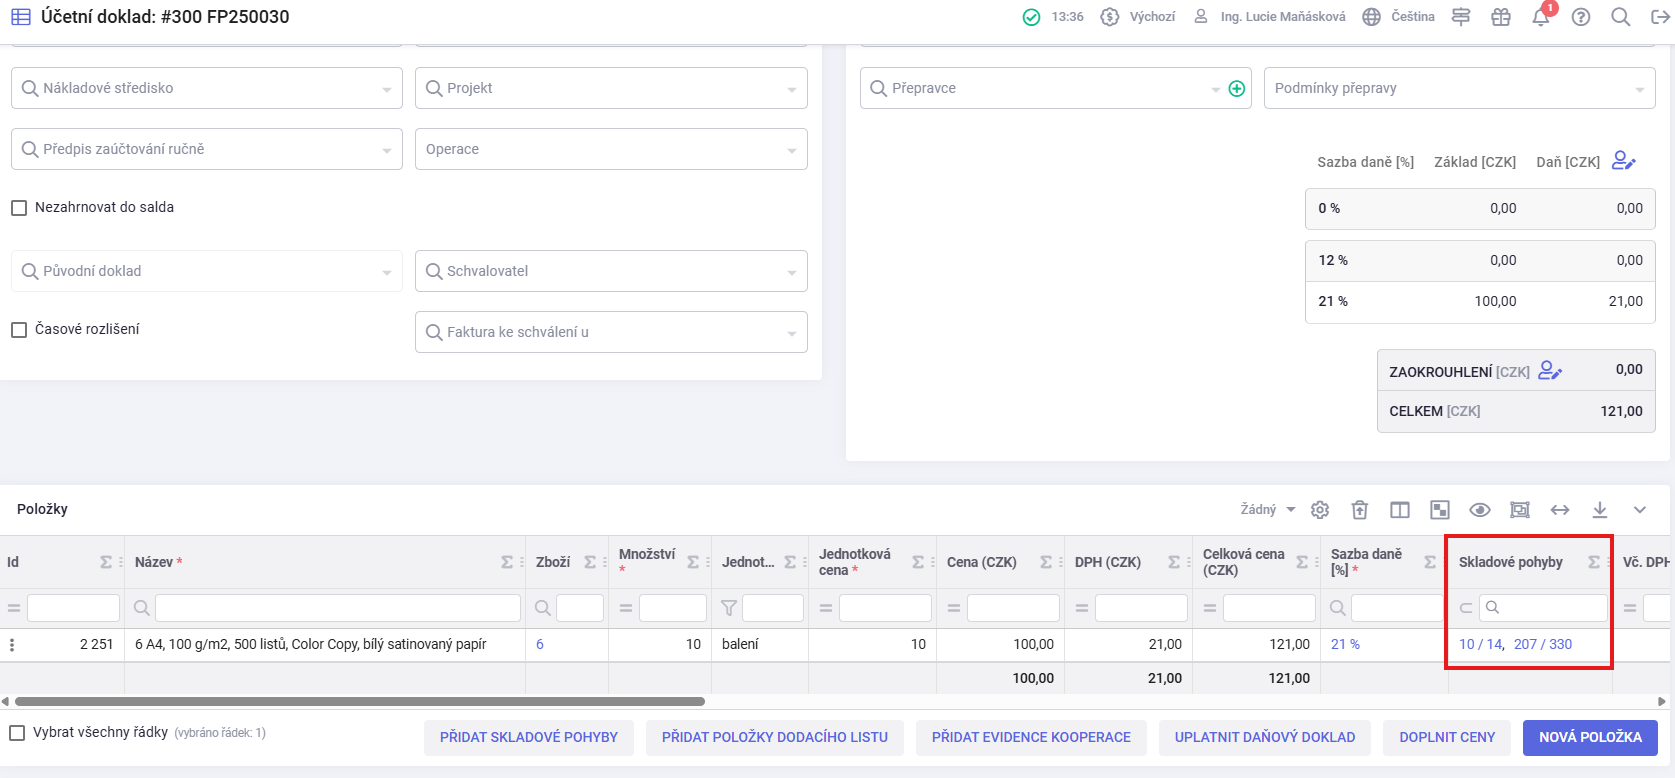Enable Nezahrnovat do salda checkbox

19,208
